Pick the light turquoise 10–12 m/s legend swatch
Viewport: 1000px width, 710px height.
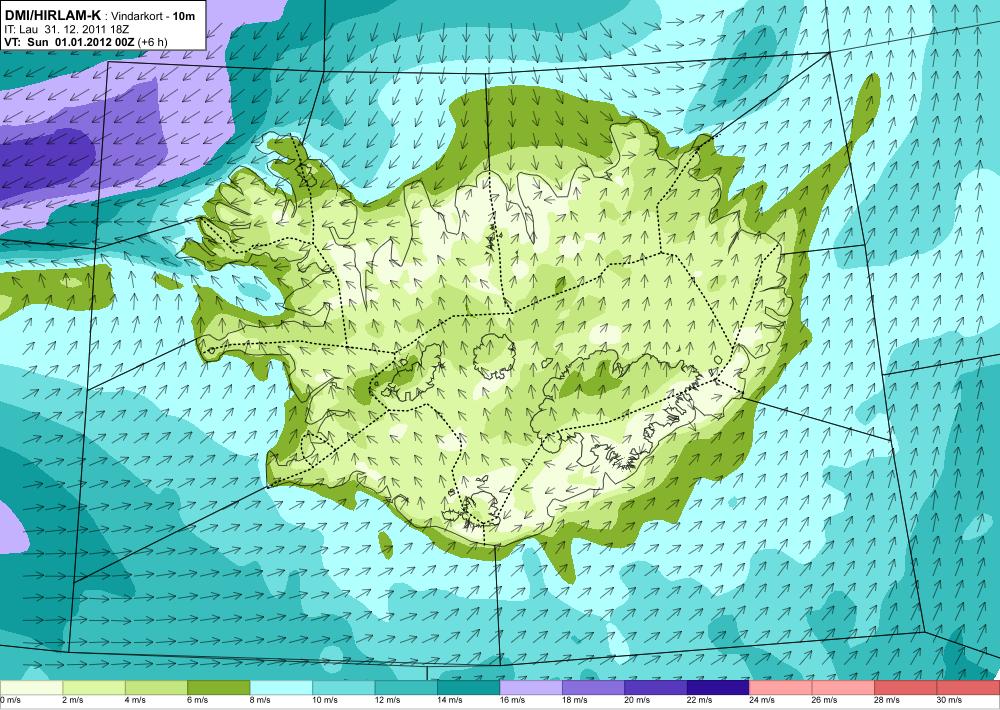[344, 688]
